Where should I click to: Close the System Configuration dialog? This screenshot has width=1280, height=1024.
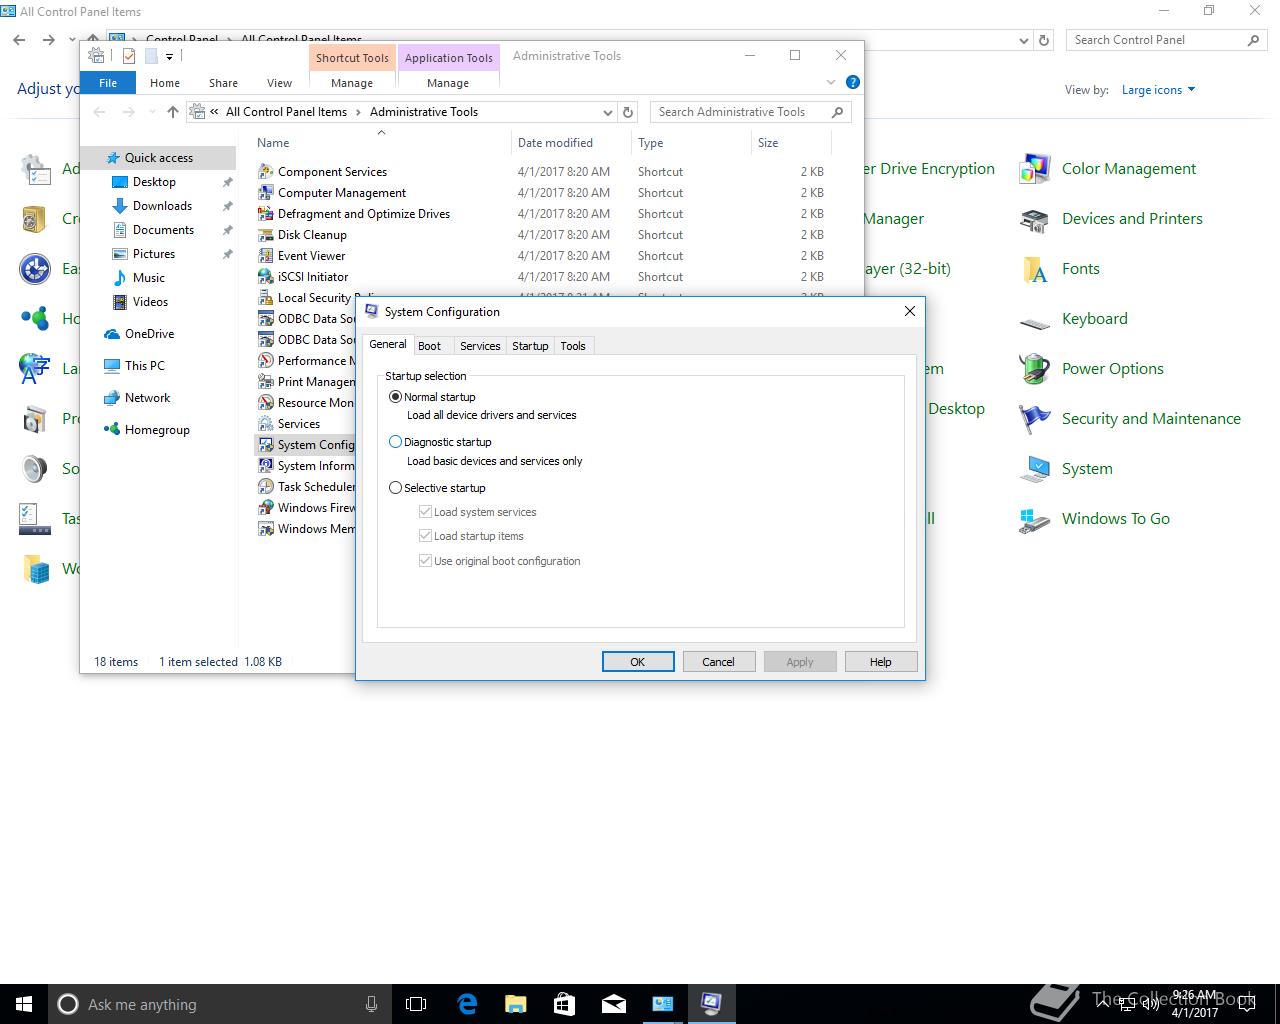click(909, 311)
